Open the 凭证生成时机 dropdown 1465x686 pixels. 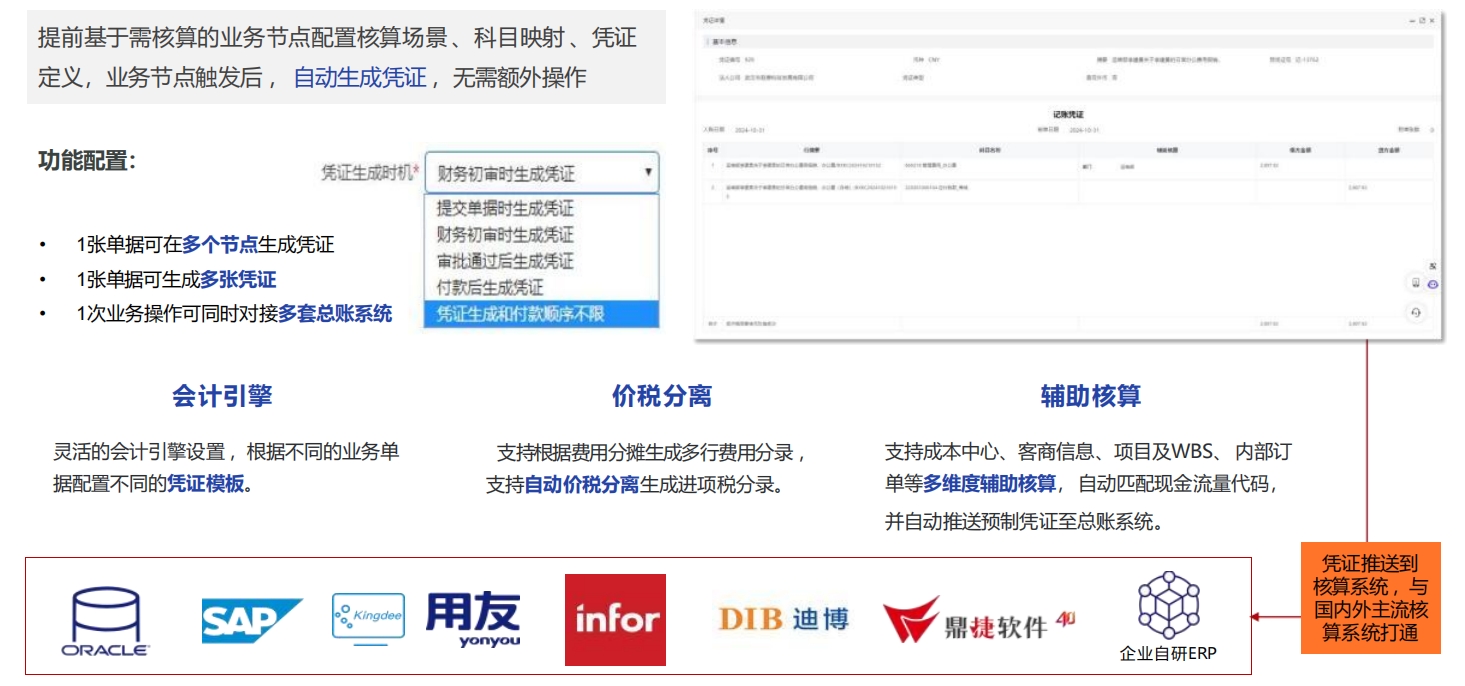coord(541,173)
